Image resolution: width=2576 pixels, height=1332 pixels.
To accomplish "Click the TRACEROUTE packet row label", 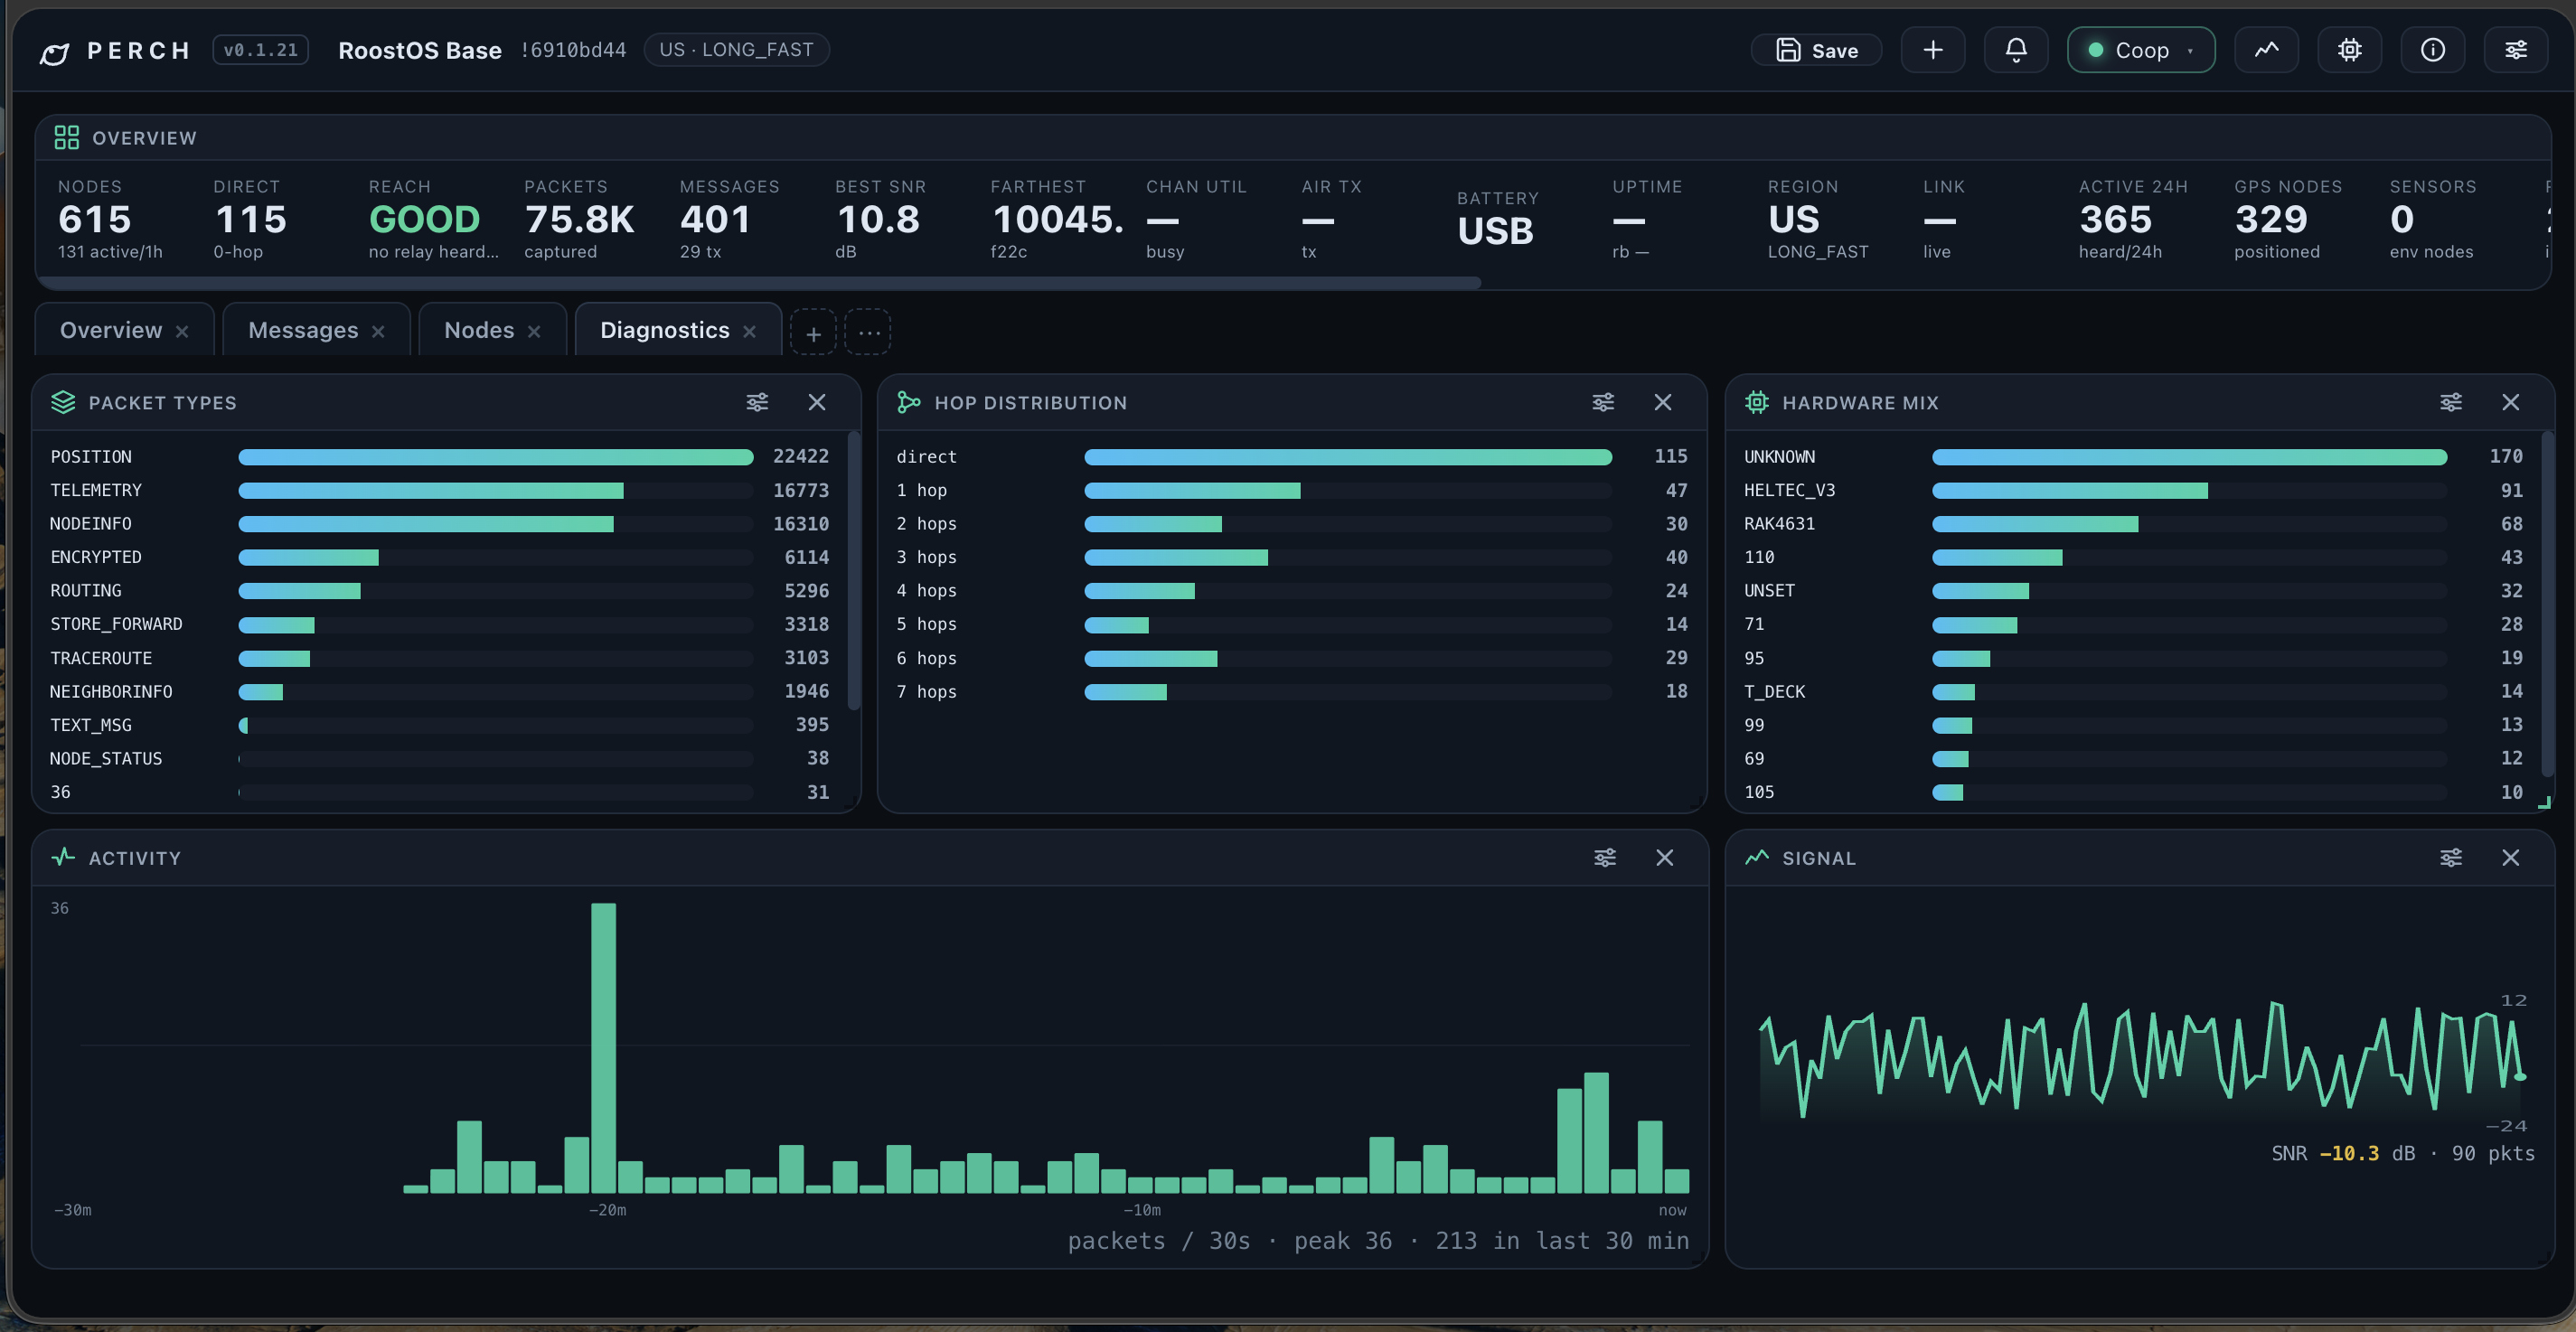I will coord(101,658).
